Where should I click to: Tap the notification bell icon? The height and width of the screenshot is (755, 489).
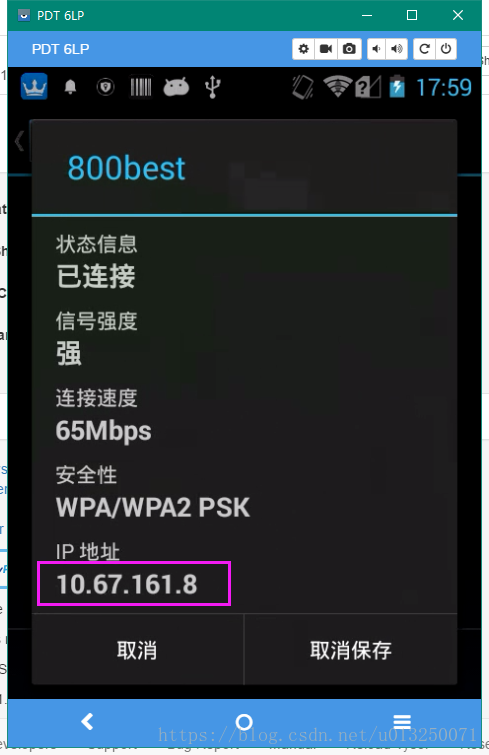click(70, 87)
